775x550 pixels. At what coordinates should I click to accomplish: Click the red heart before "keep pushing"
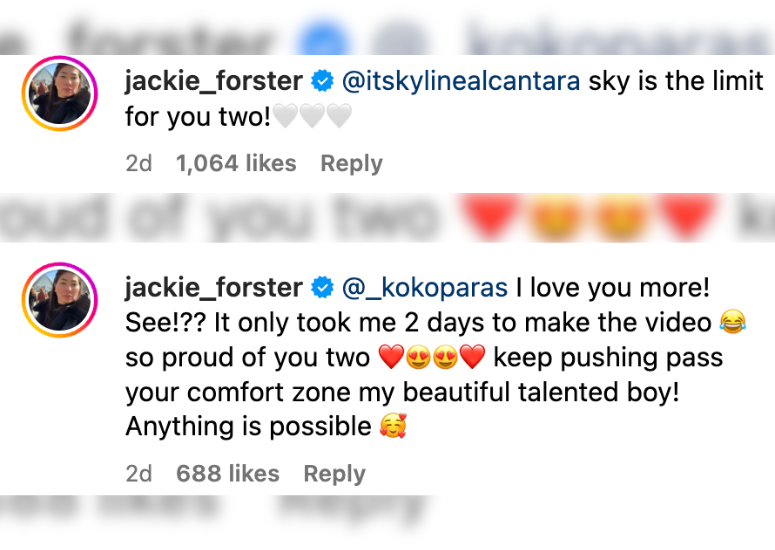pyautogui.click(x=472, y=358)
